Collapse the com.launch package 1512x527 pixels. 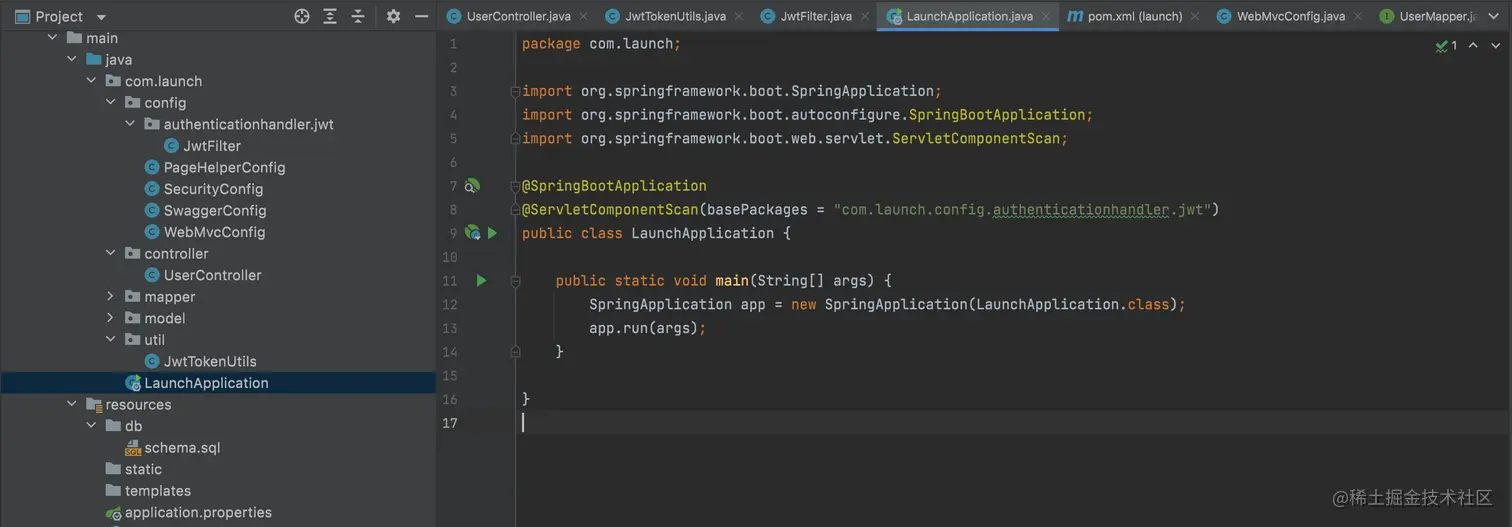pyautogui.click(x=91, y=81)
